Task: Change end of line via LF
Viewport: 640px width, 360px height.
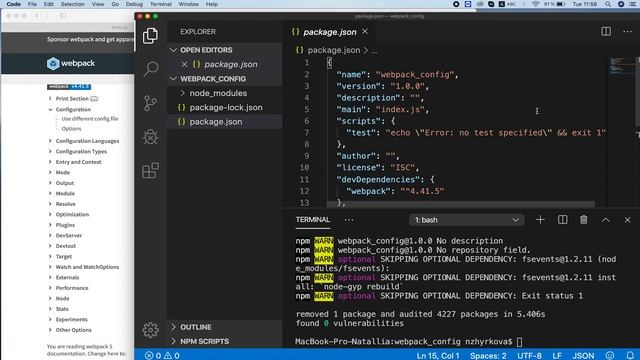Action: coord(557,356)
